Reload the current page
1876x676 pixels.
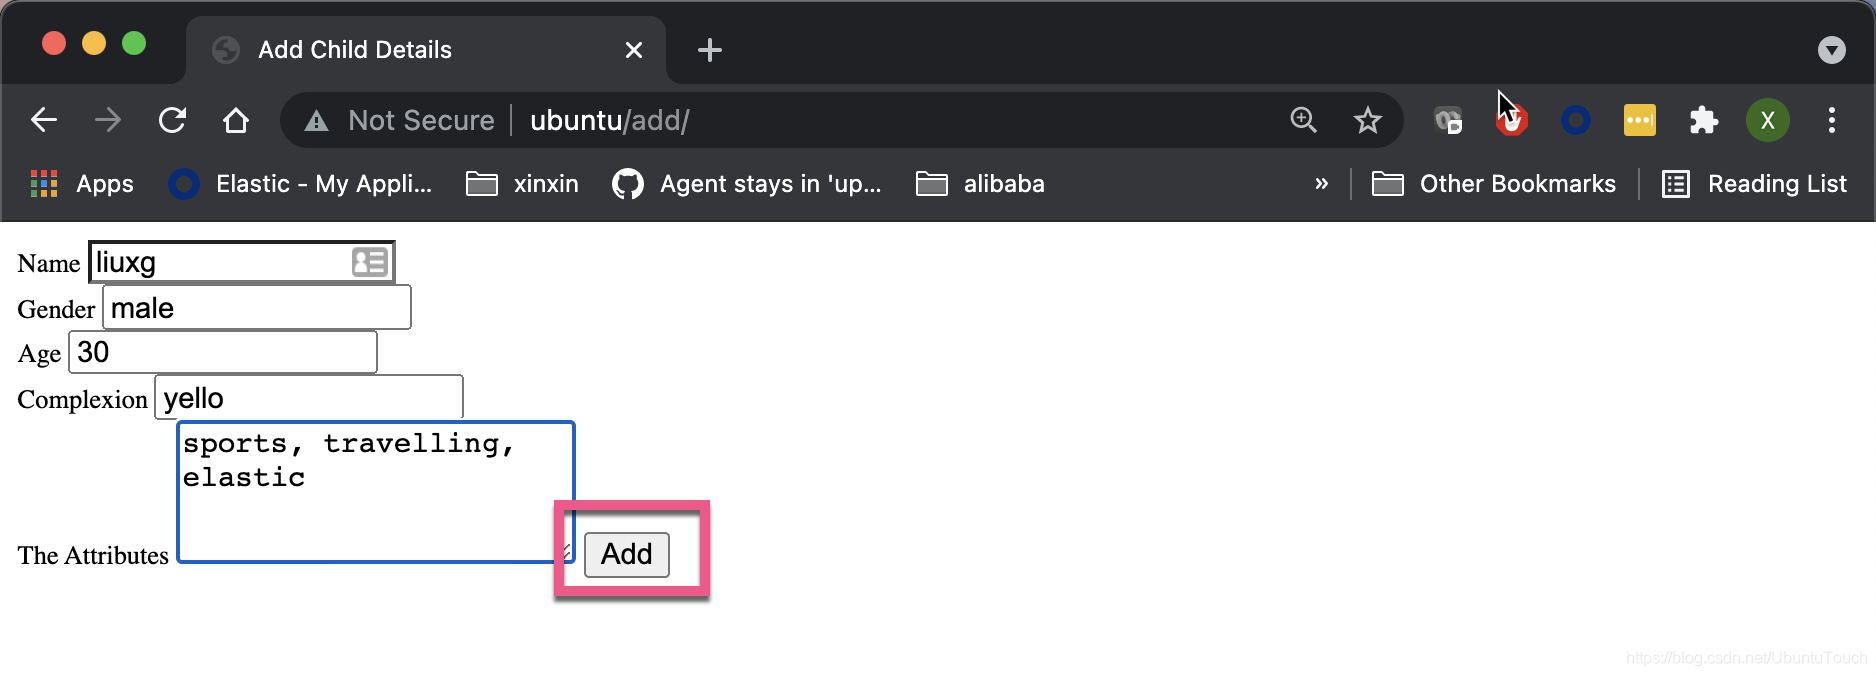pyautogui.click(x=172, y=120)
